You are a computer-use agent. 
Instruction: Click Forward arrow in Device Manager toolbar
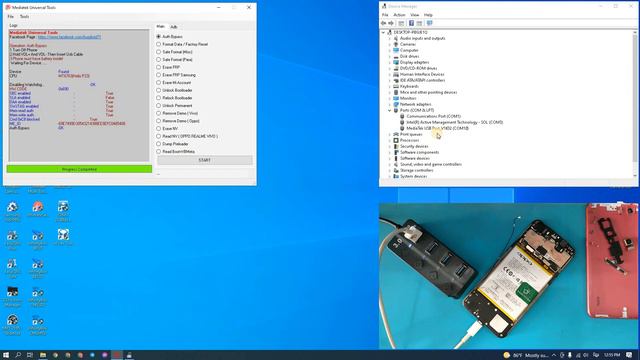click(x=391, y=23)
